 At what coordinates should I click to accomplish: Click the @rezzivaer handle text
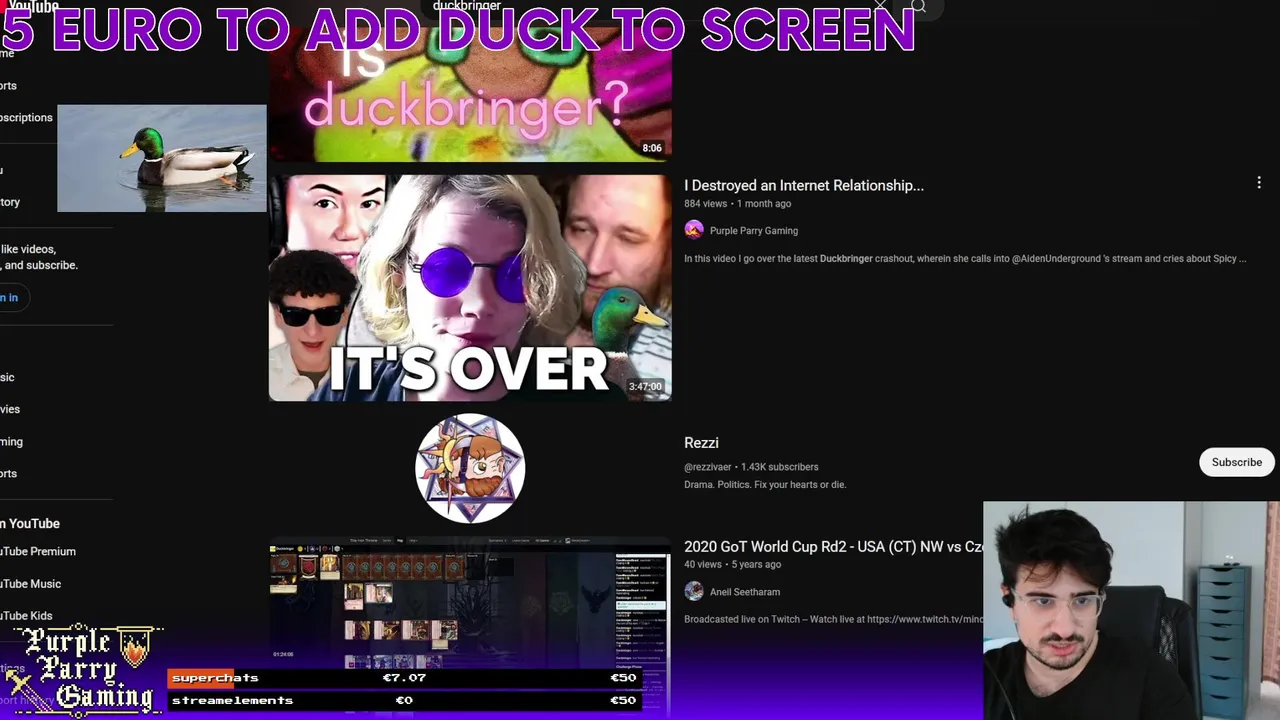[707, 467]
